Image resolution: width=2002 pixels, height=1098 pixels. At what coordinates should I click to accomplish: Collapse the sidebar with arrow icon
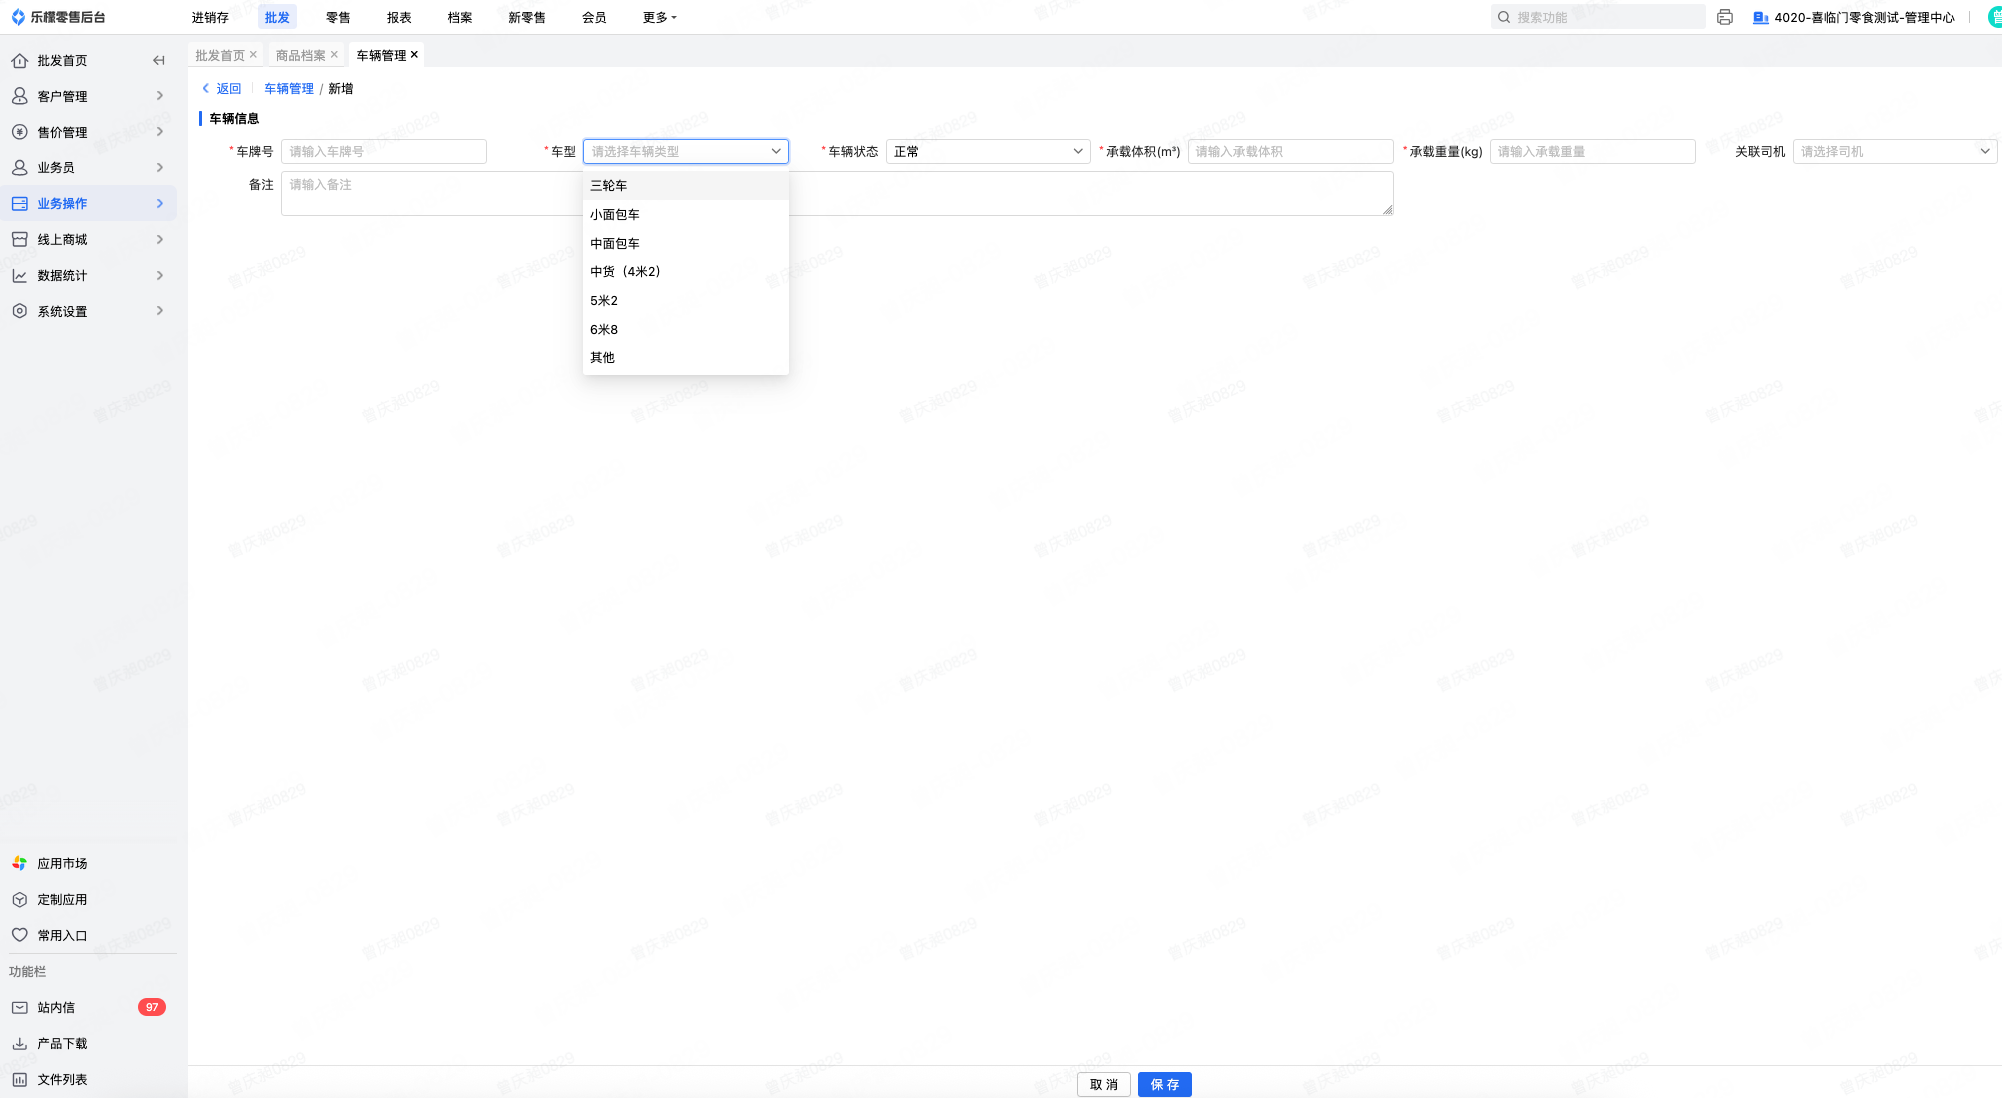(x=158, y=61)
